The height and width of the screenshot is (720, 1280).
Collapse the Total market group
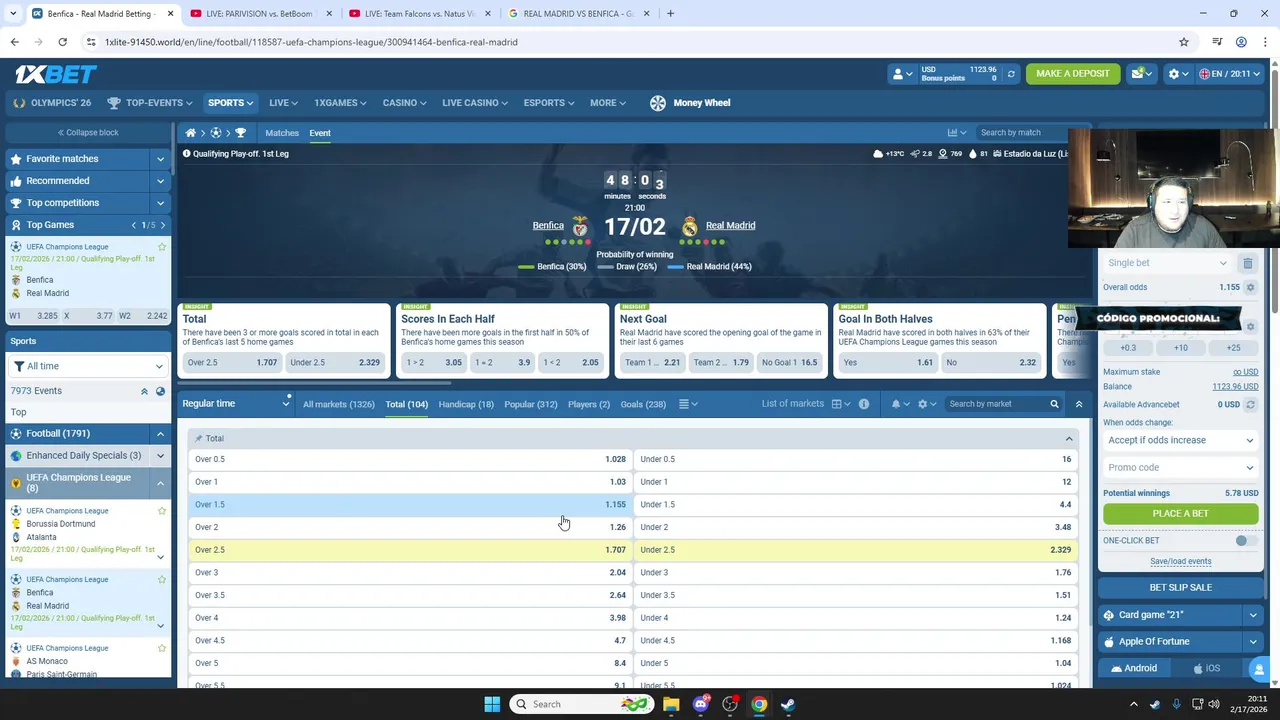pos(1068,439)
